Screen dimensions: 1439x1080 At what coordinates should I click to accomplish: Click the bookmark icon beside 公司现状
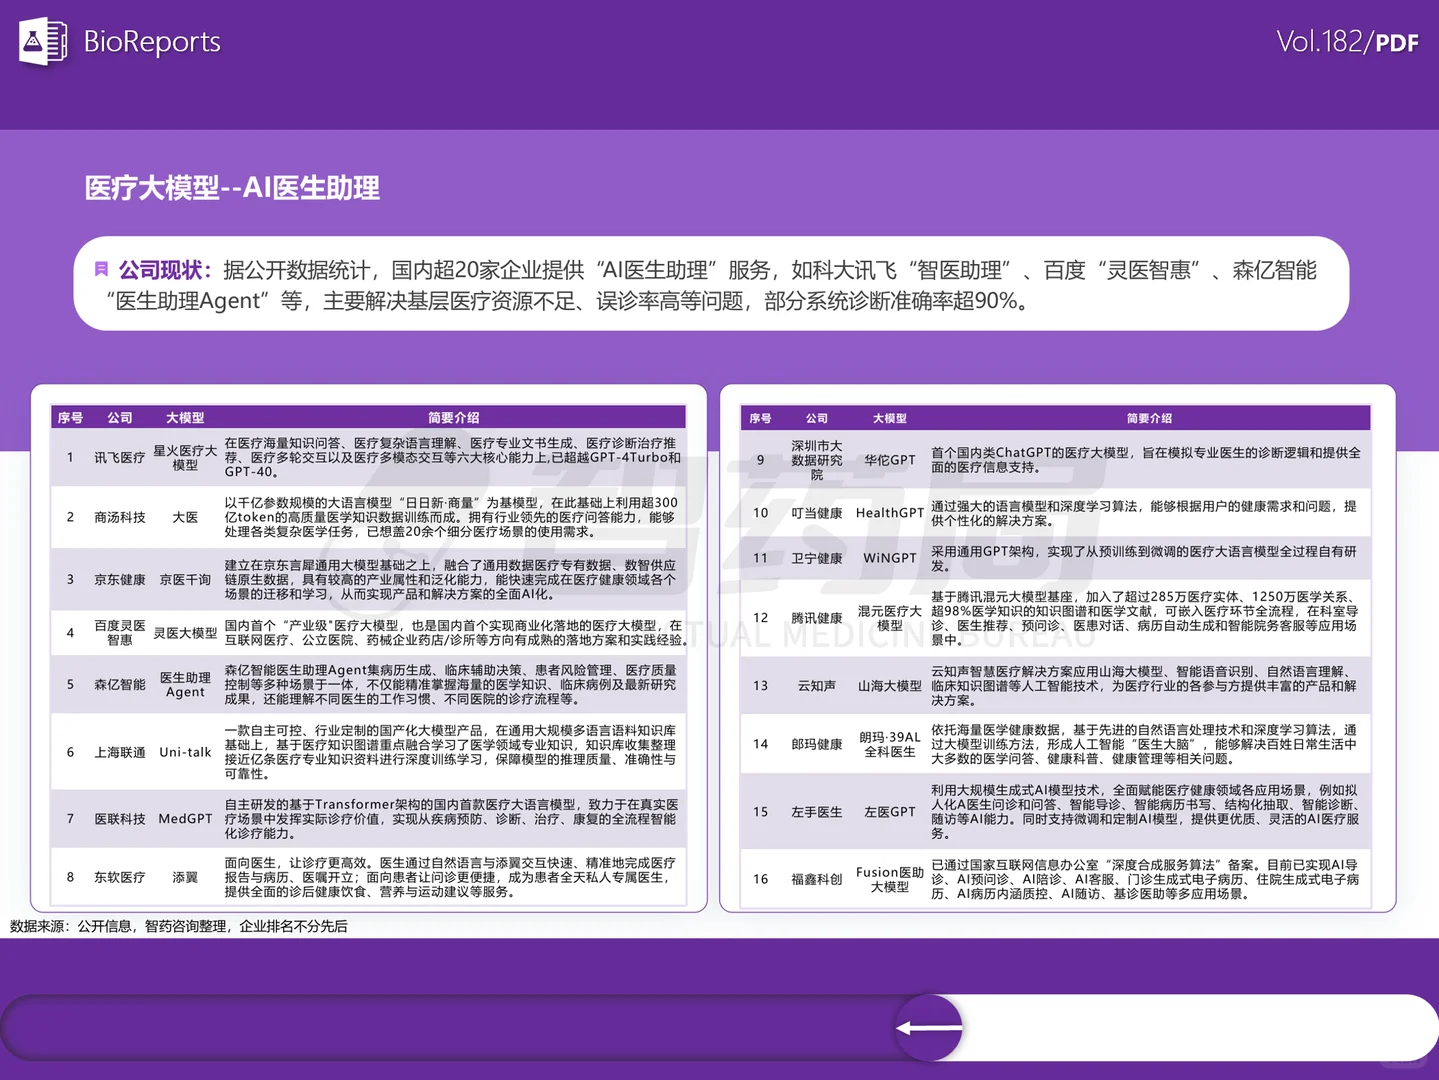[x=99, y=268]
